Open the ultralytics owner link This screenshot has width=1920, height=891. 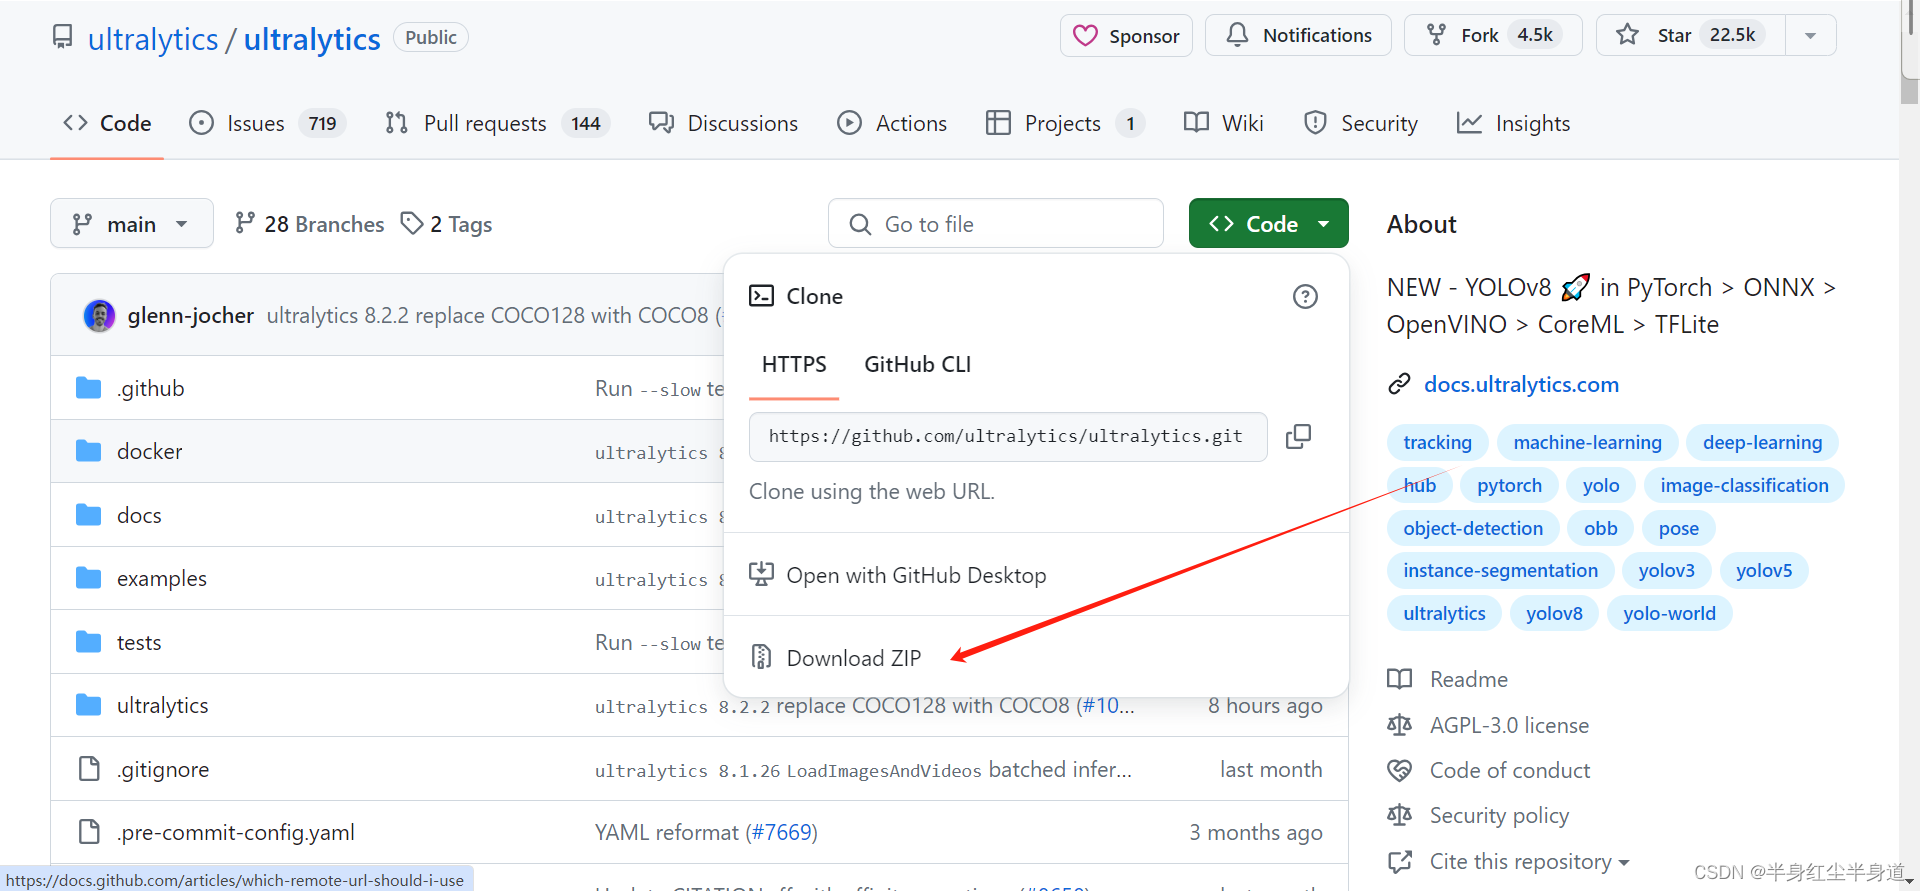pyautogui.click(x=153, y=39)
